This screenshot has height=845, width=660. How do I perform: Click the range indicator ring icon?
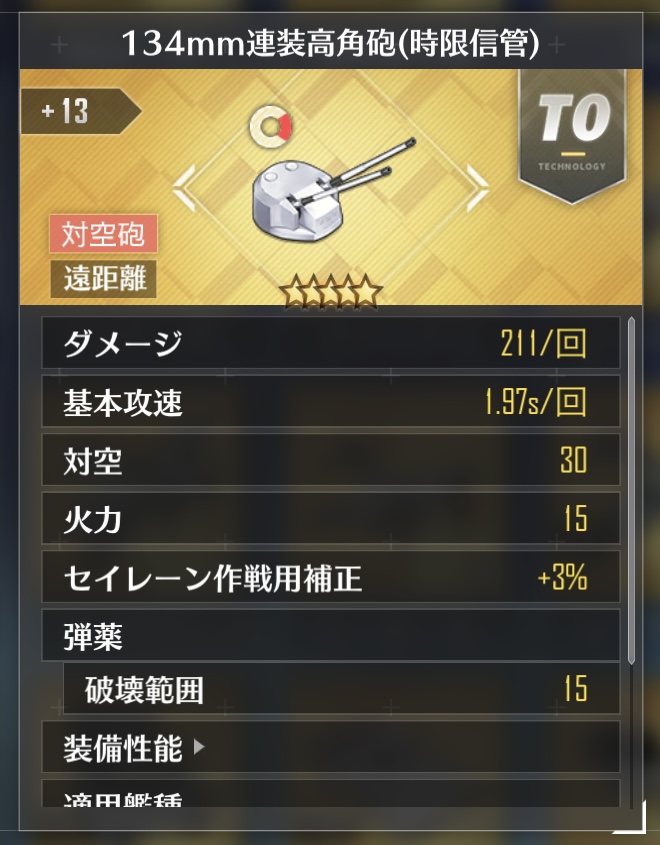[x=270, y=127]
